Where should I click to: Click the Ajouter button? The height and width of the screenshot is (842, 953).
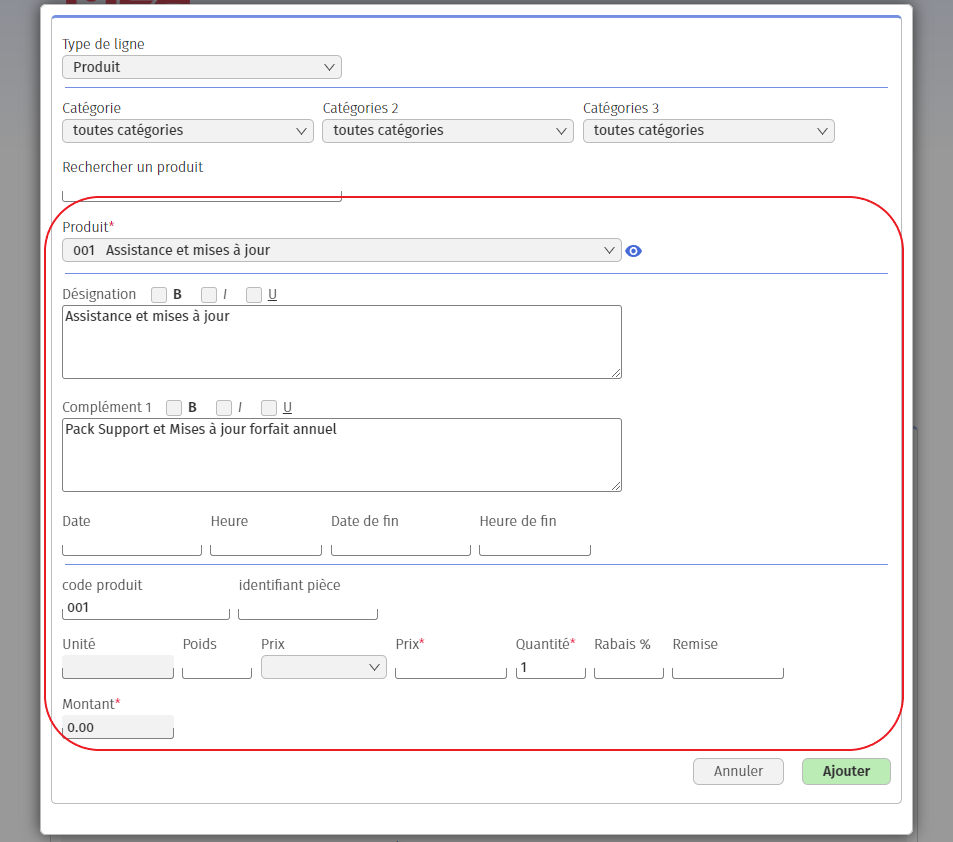pos(845,771)
